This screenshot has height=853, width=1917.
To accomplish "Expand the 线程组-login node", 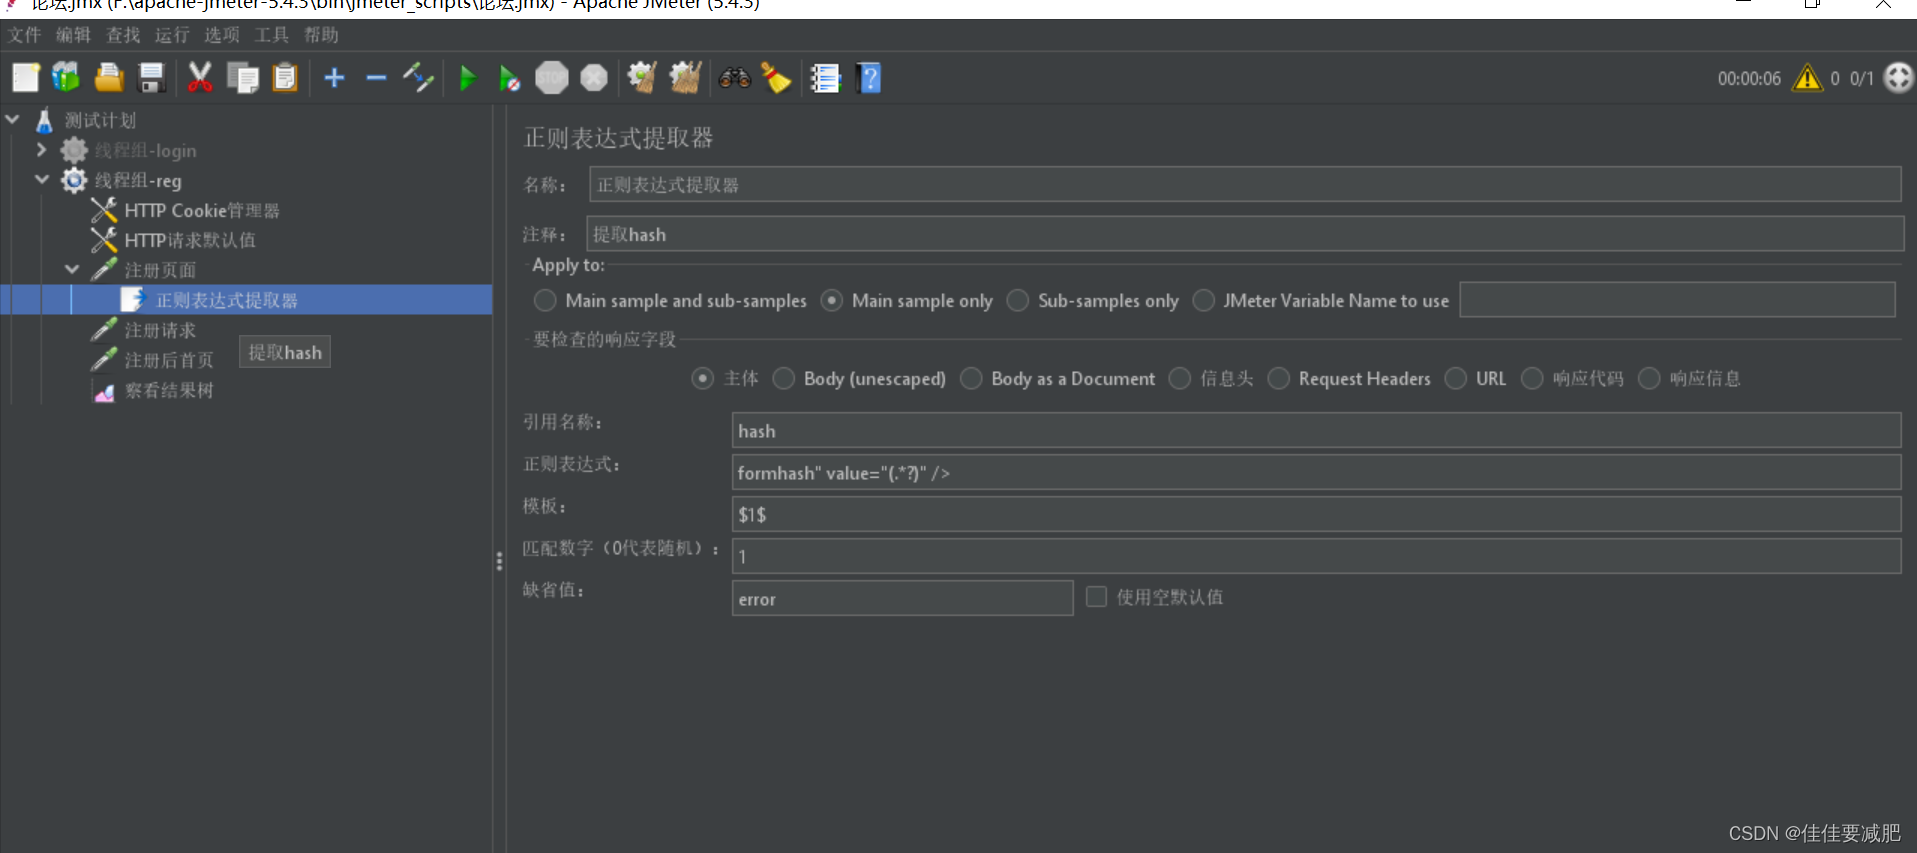I will (41, 149).
